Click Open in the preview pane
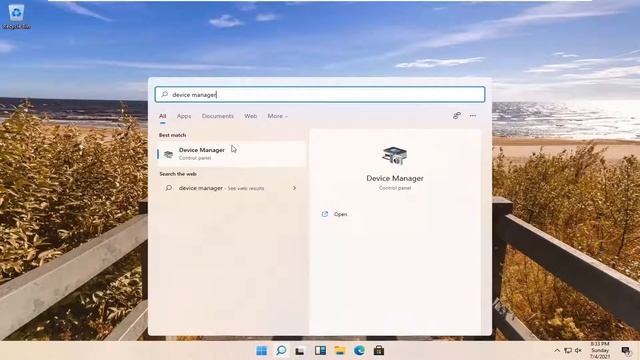The image size is (640, 360). (340, 214)
